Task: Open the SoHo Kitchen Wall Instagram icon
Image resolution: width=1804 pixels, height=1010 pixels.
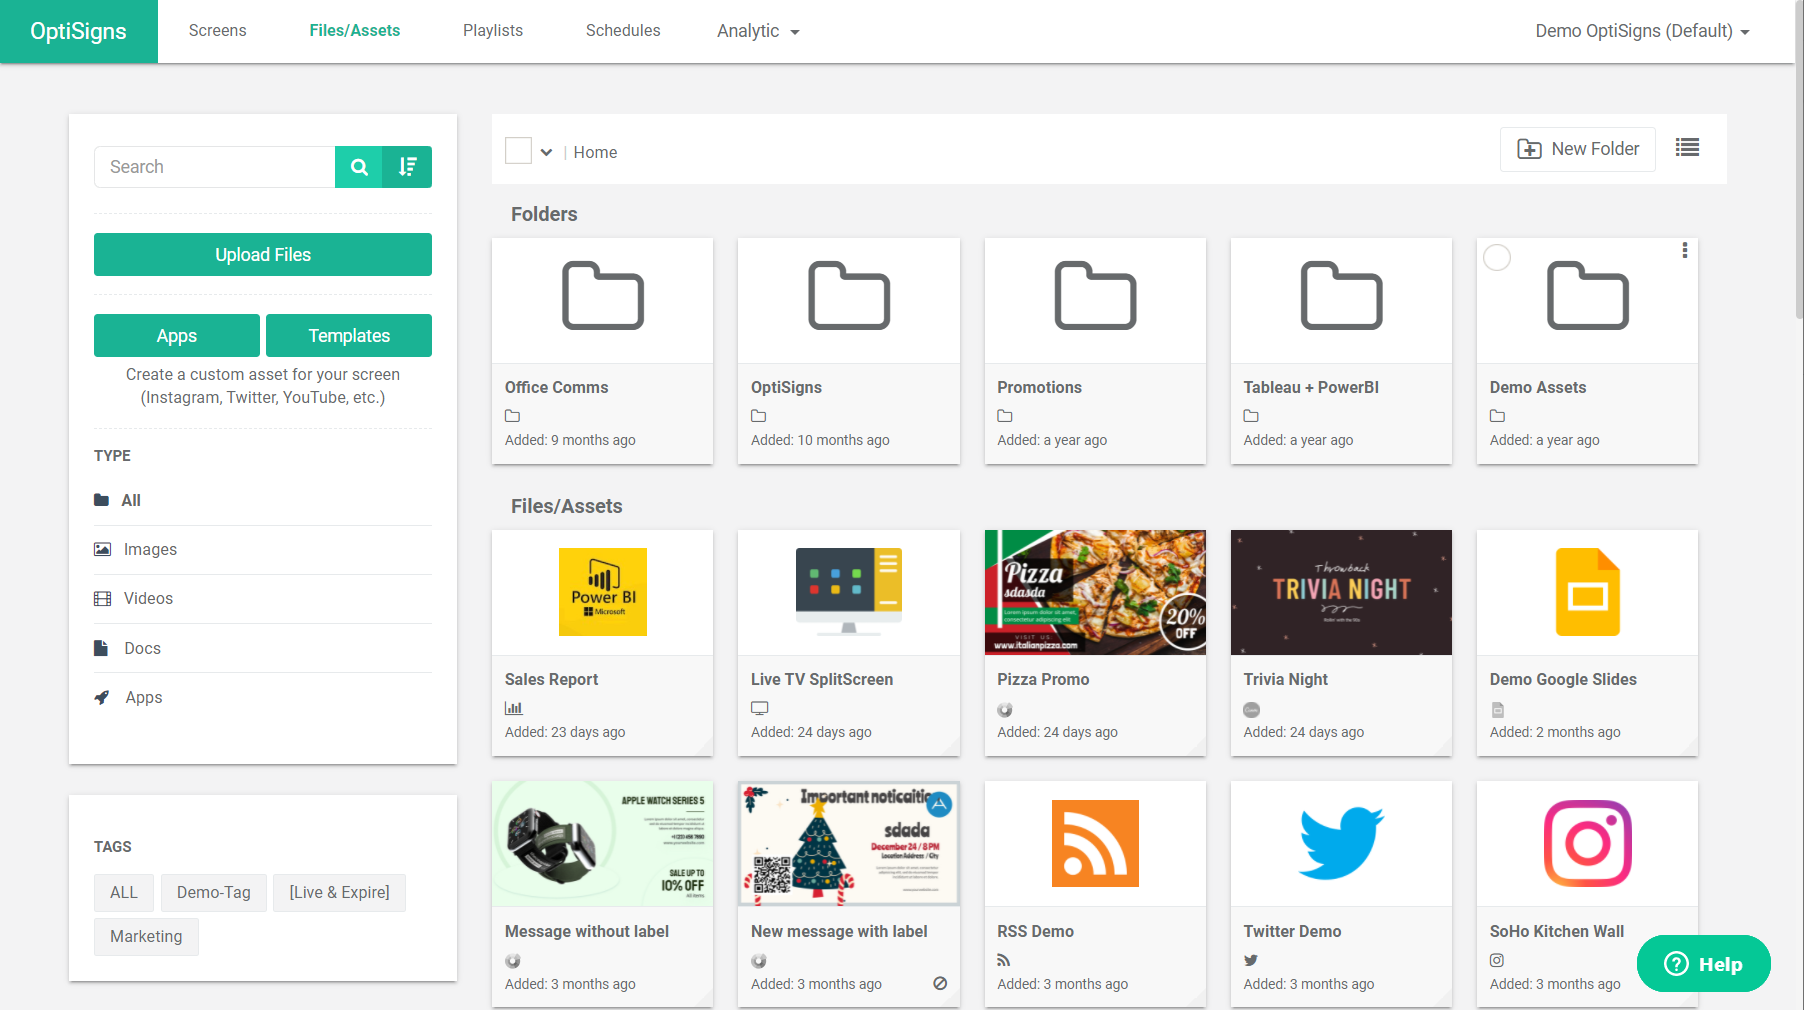Action: pos(1587,843)
